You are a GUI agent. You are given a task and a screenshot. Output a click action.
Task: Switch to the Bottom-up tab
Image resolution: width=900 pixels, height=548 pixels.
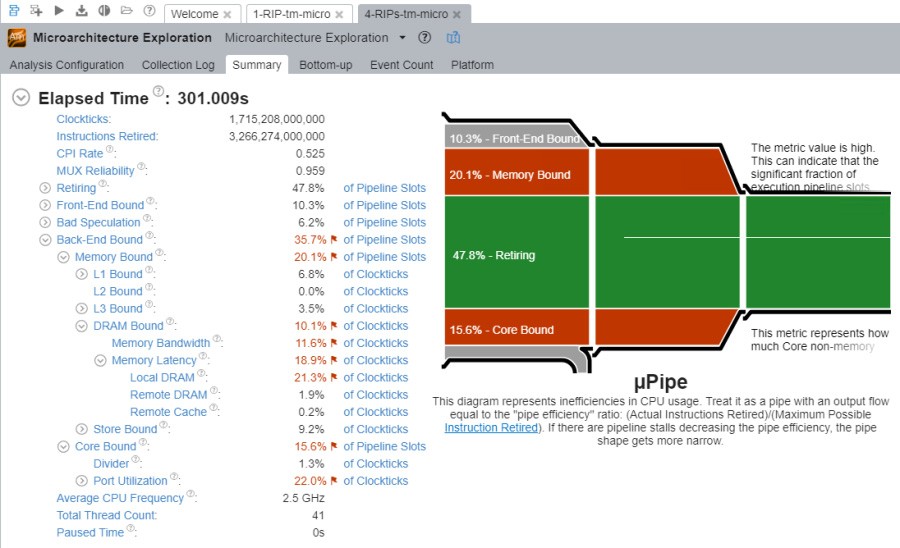(x=325, y=65)
